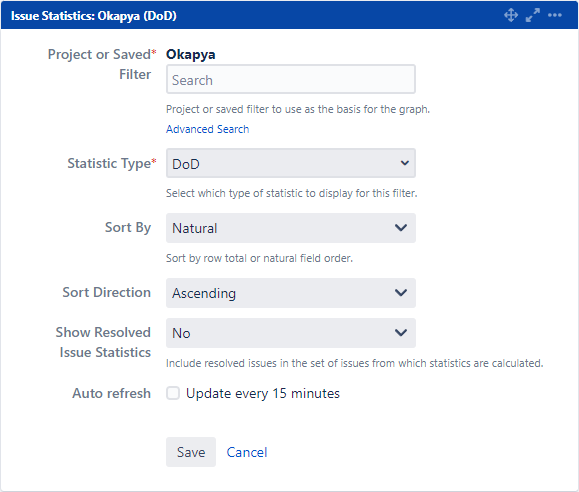Click the 'Update every 15 minutes' label
This screenshot has height=492, width=579.
(263, 393)
